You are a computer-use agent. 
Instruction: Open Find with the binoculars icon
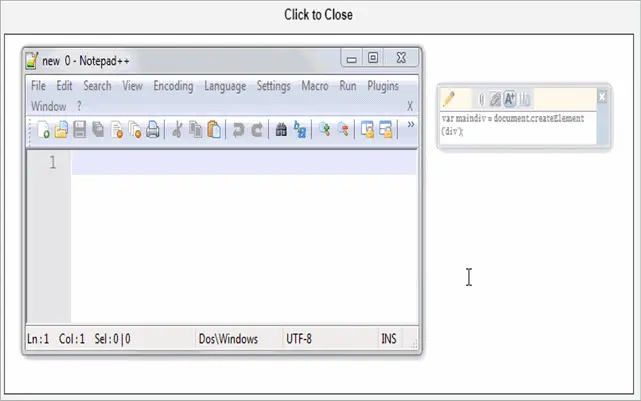[x=281, y=130]
